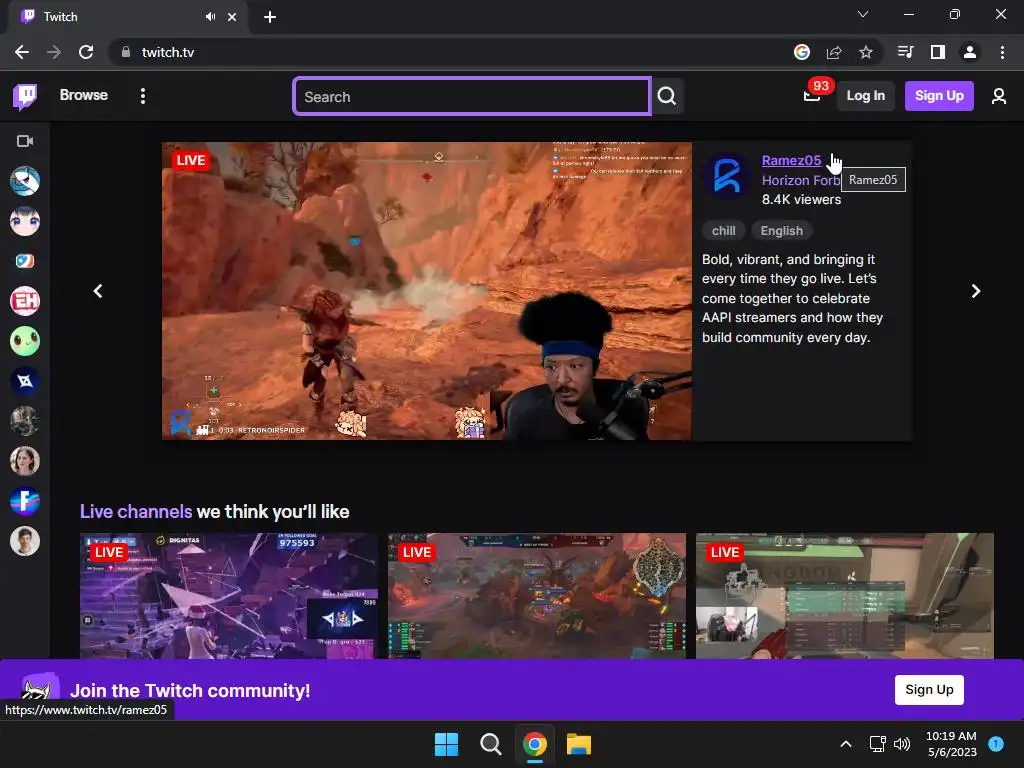Open the blue F logo channel in sidebar
This screenshot has height=768, width=1024.
[x=25, y=501]
